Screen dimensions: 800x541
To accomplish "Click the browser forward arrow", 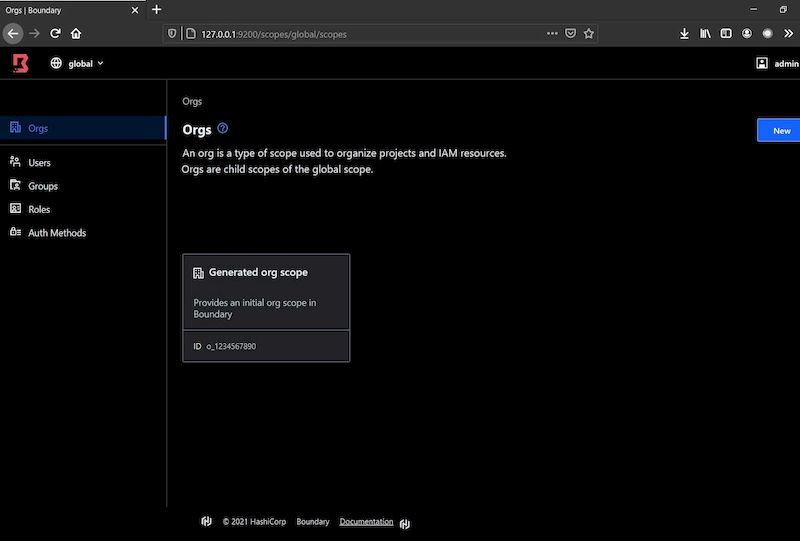I will coord(34,34).
